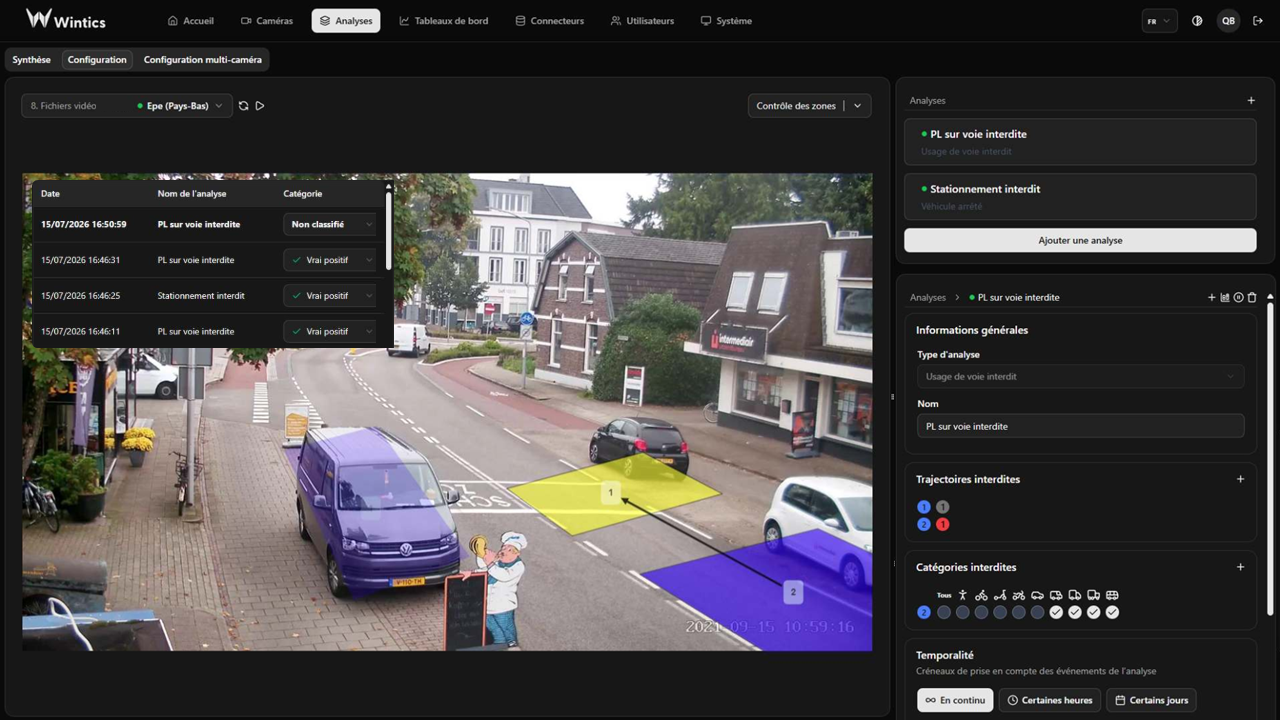Click the Analyses breadcrumb link
The width and height of the screenshot is (1280, 720).
point(928,297)
